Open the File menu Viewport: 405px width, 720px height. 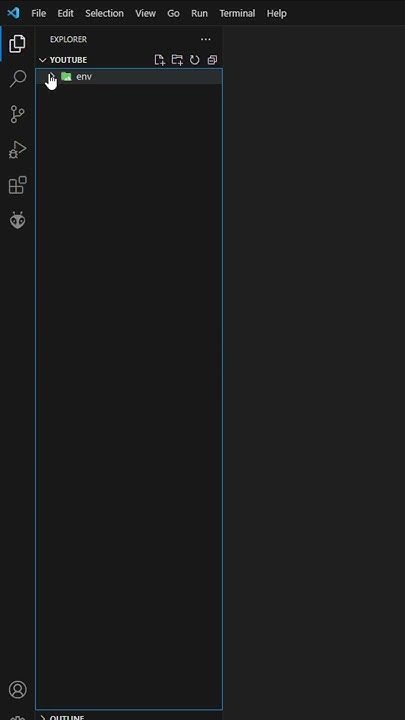click(39, 13)
